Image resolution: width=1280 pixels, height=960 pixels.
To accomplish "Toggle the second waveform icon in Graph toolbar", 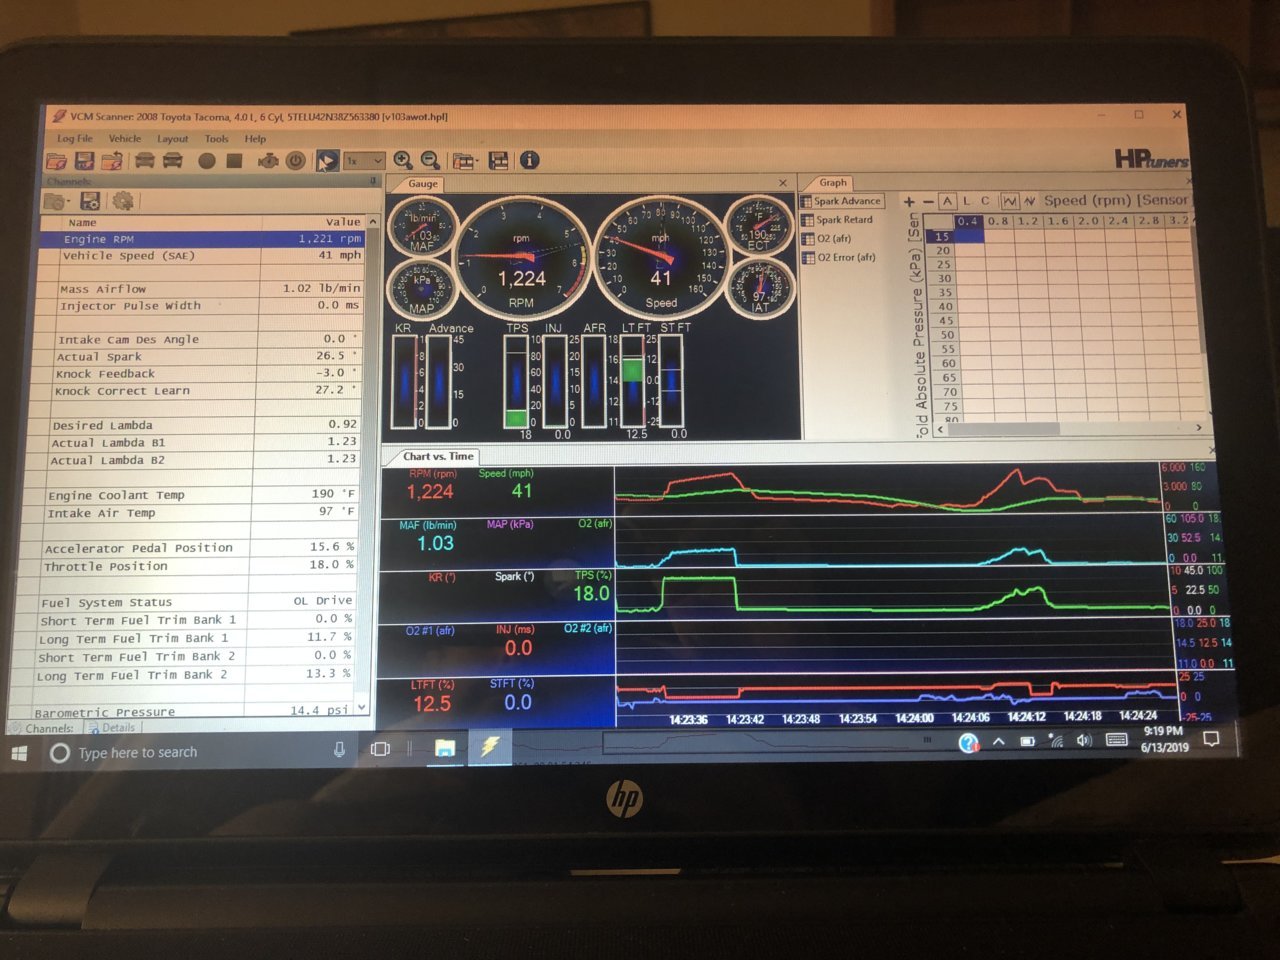I will [1029, 201].
